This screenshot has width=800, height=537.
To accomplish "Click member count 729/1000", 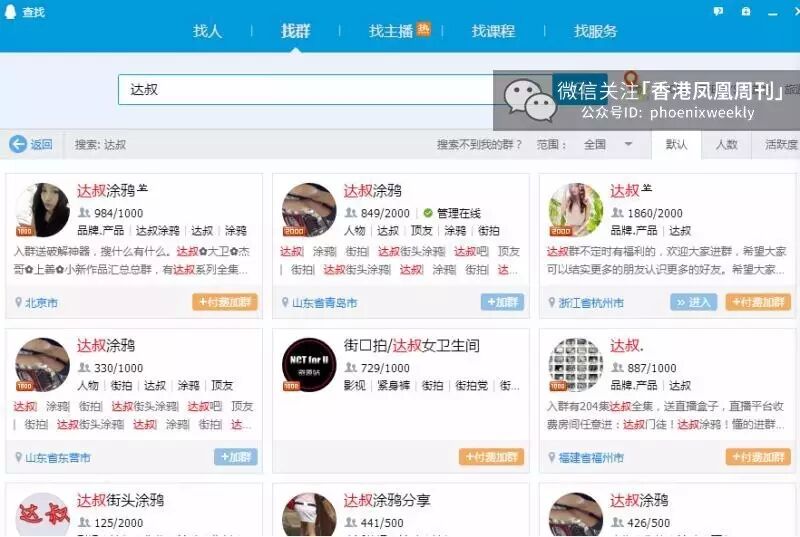I will [x=385, y=368].
